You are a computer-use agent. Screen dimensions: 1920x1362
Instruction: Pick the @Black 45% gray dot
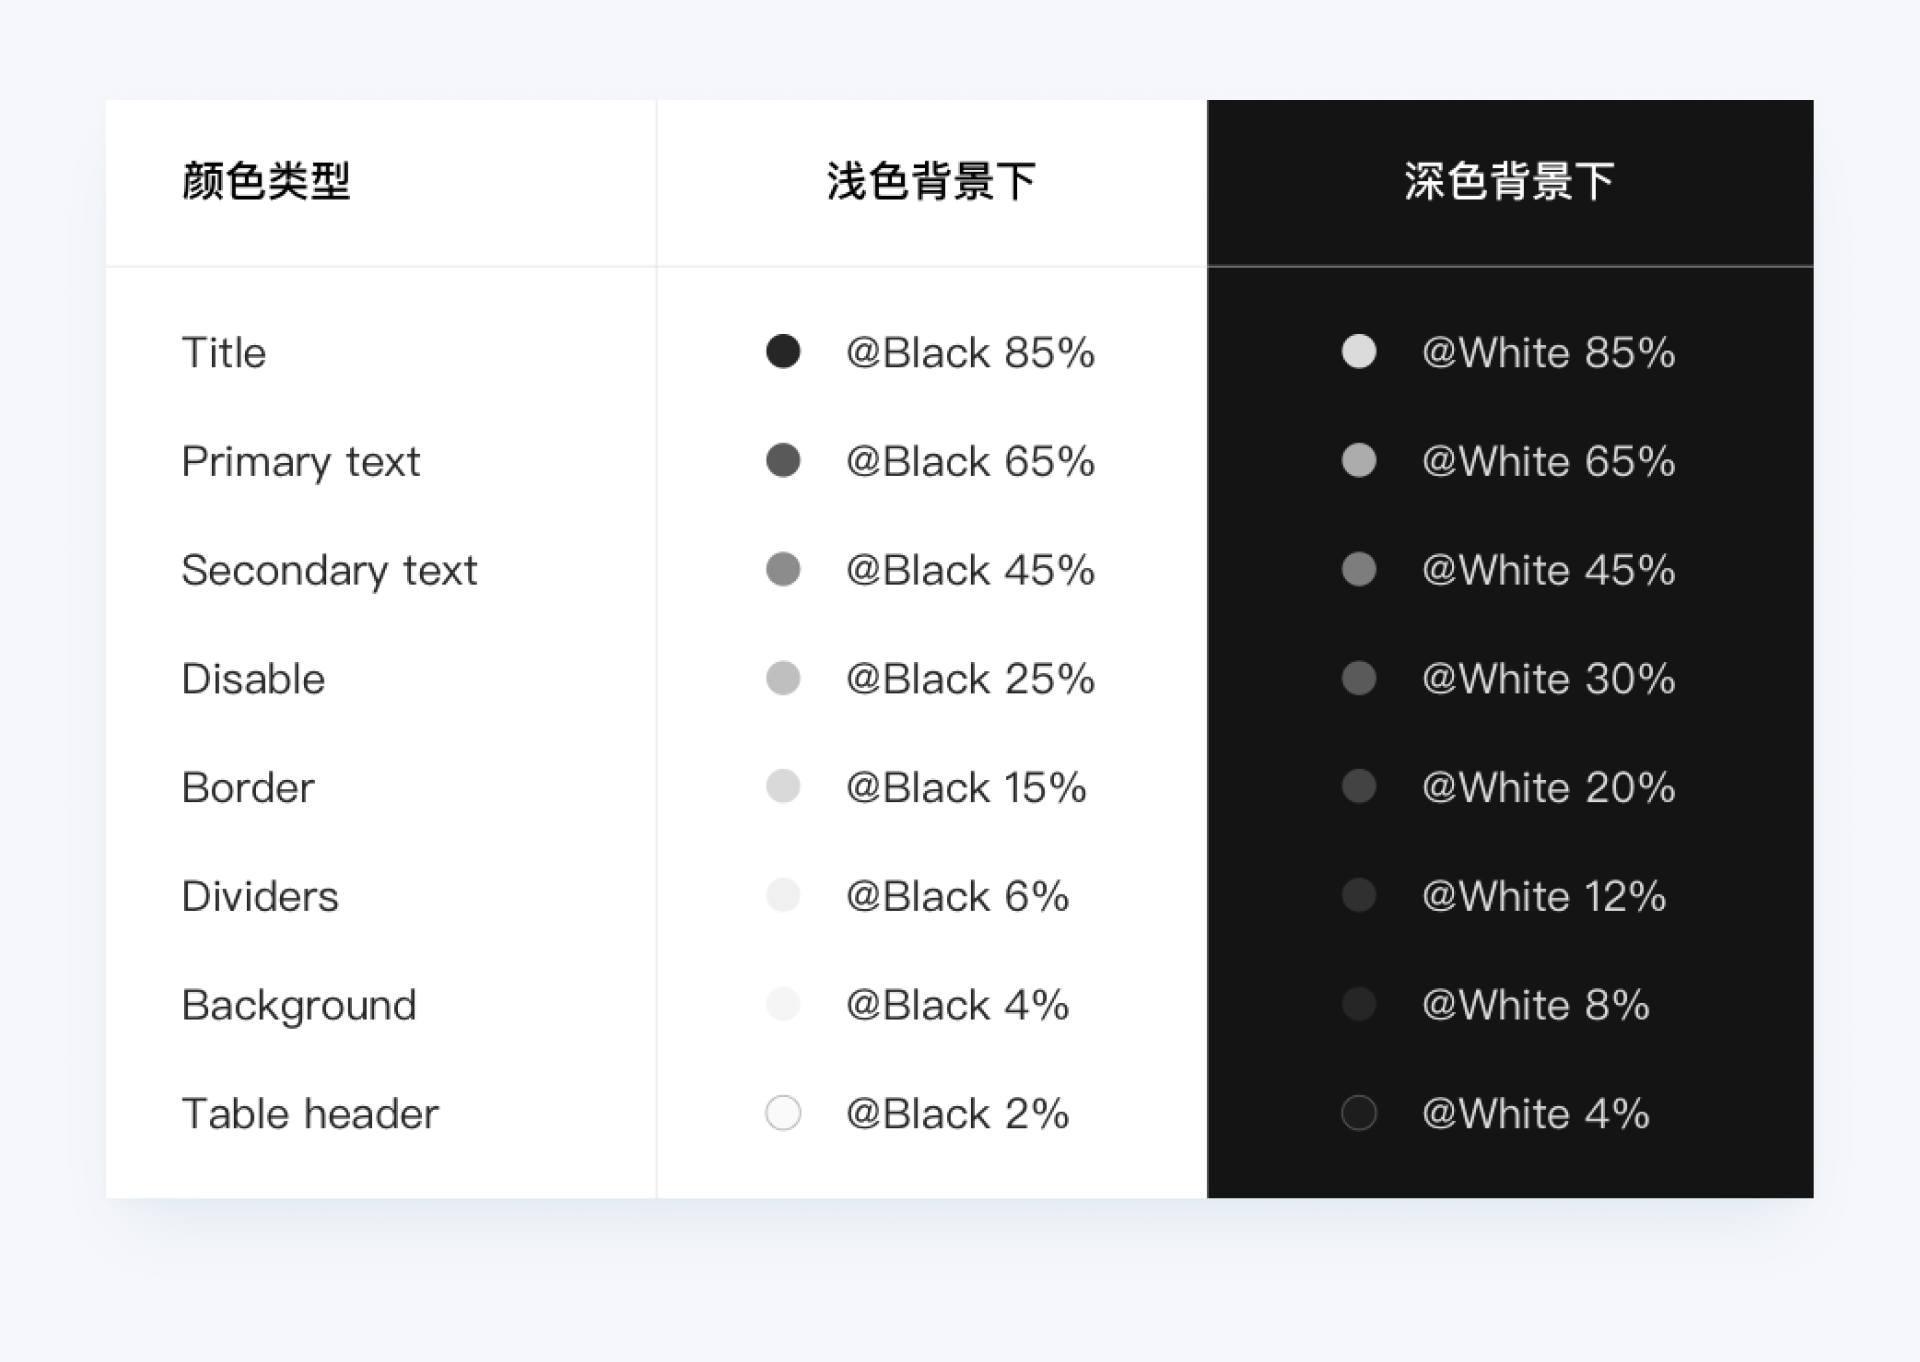coord(783,570)
